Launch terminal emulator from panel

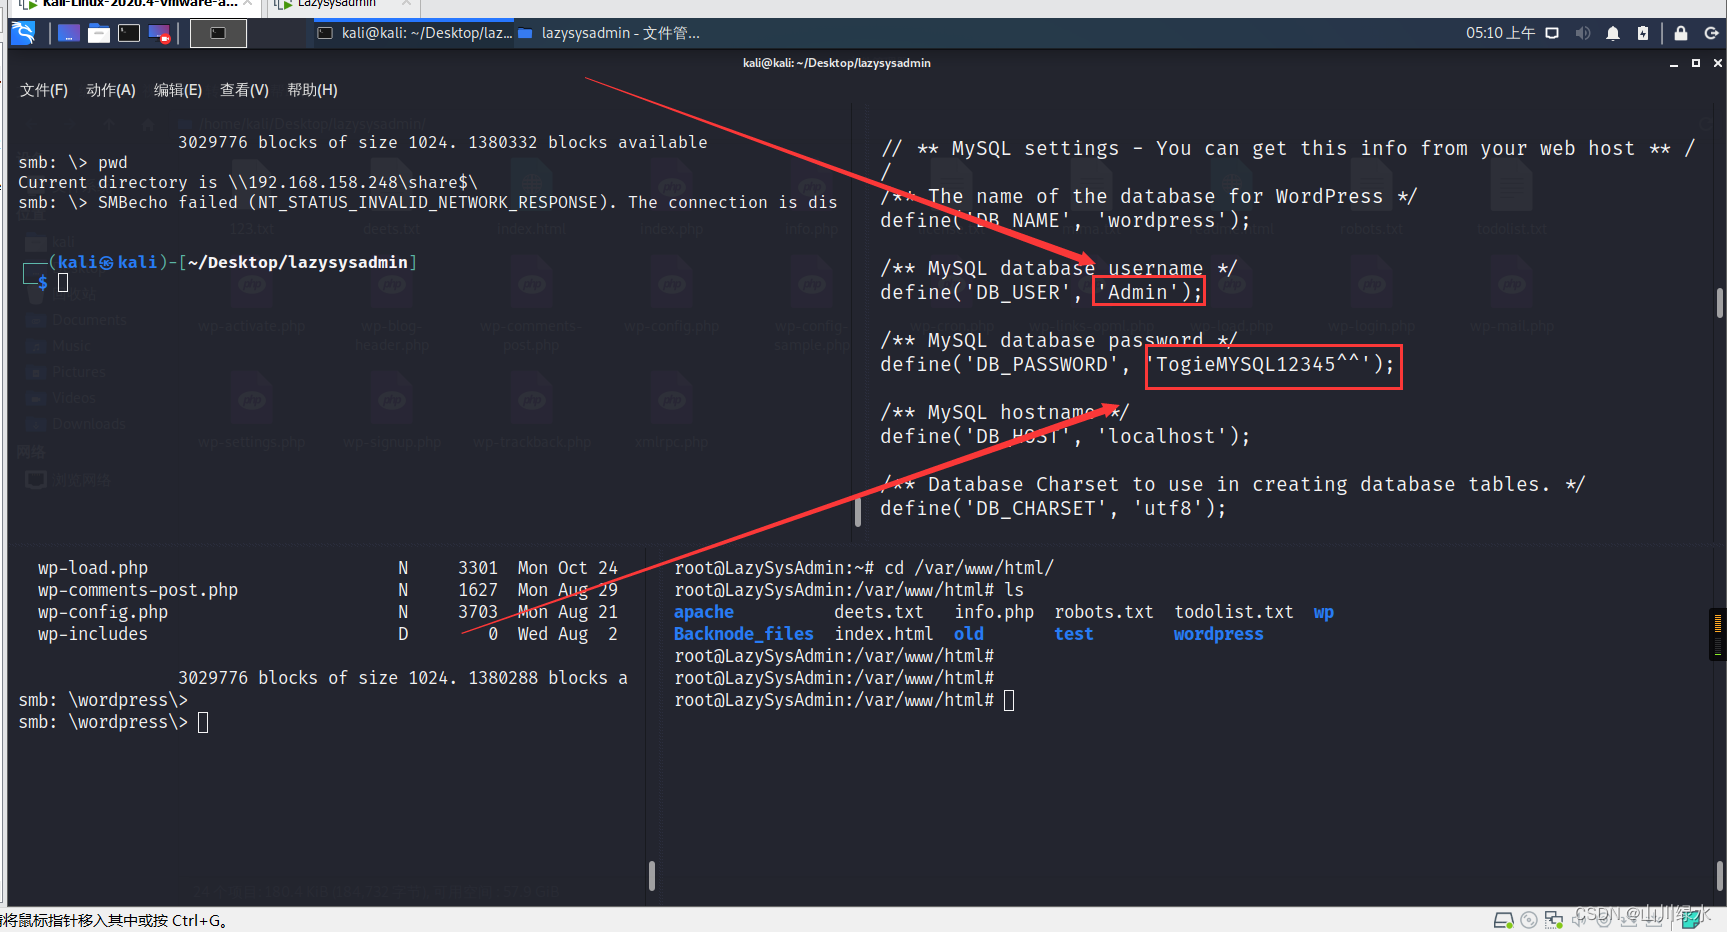tap(129, 33)
